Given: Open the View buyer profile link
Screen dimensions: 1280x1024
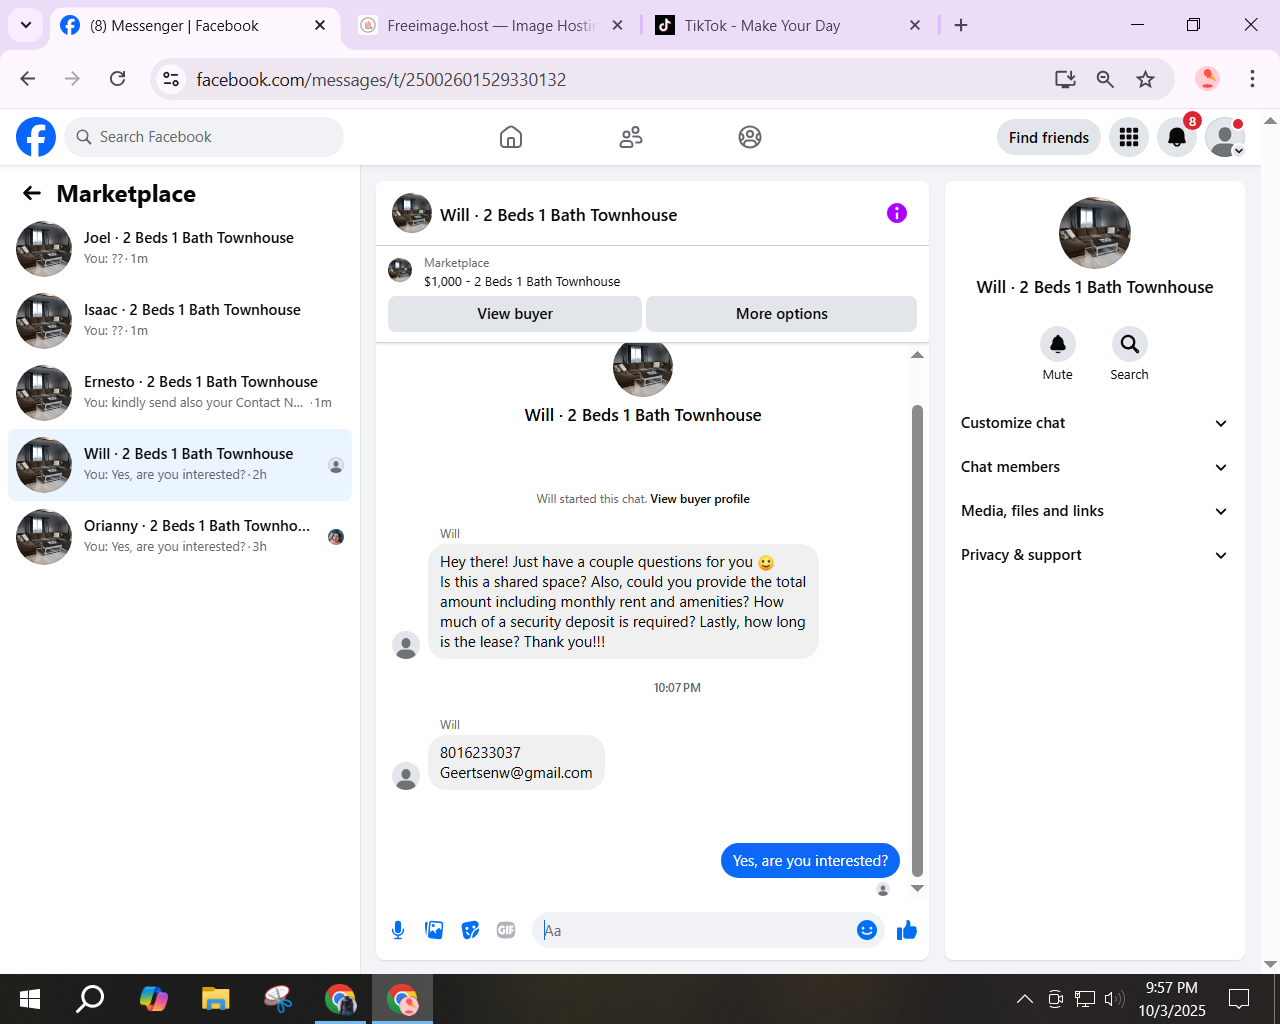Looking at the screenshot, I should 700,499.
